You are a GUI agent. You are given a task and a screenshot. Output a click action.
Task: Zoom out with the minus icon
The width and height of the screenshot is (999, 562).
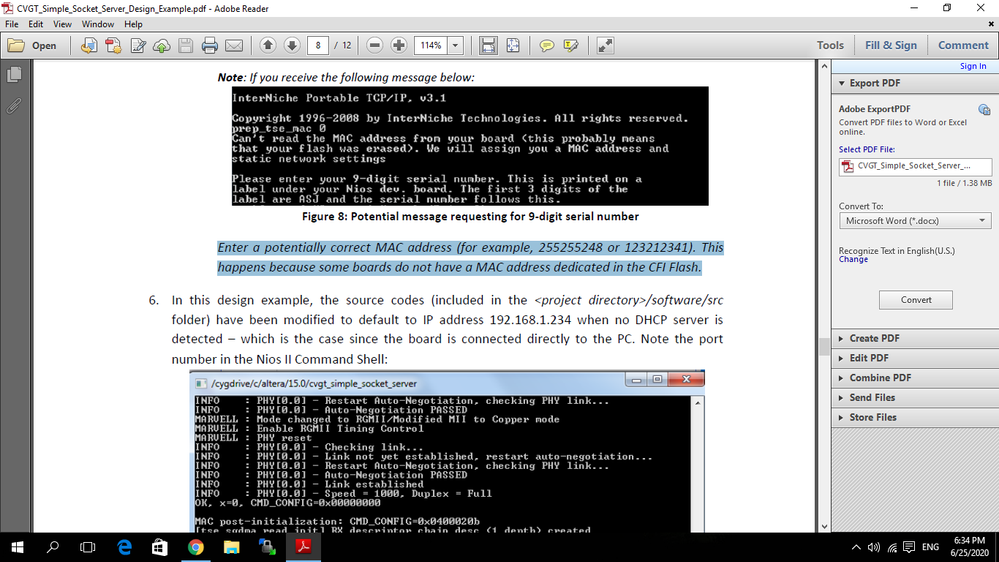tap(375, 45)
